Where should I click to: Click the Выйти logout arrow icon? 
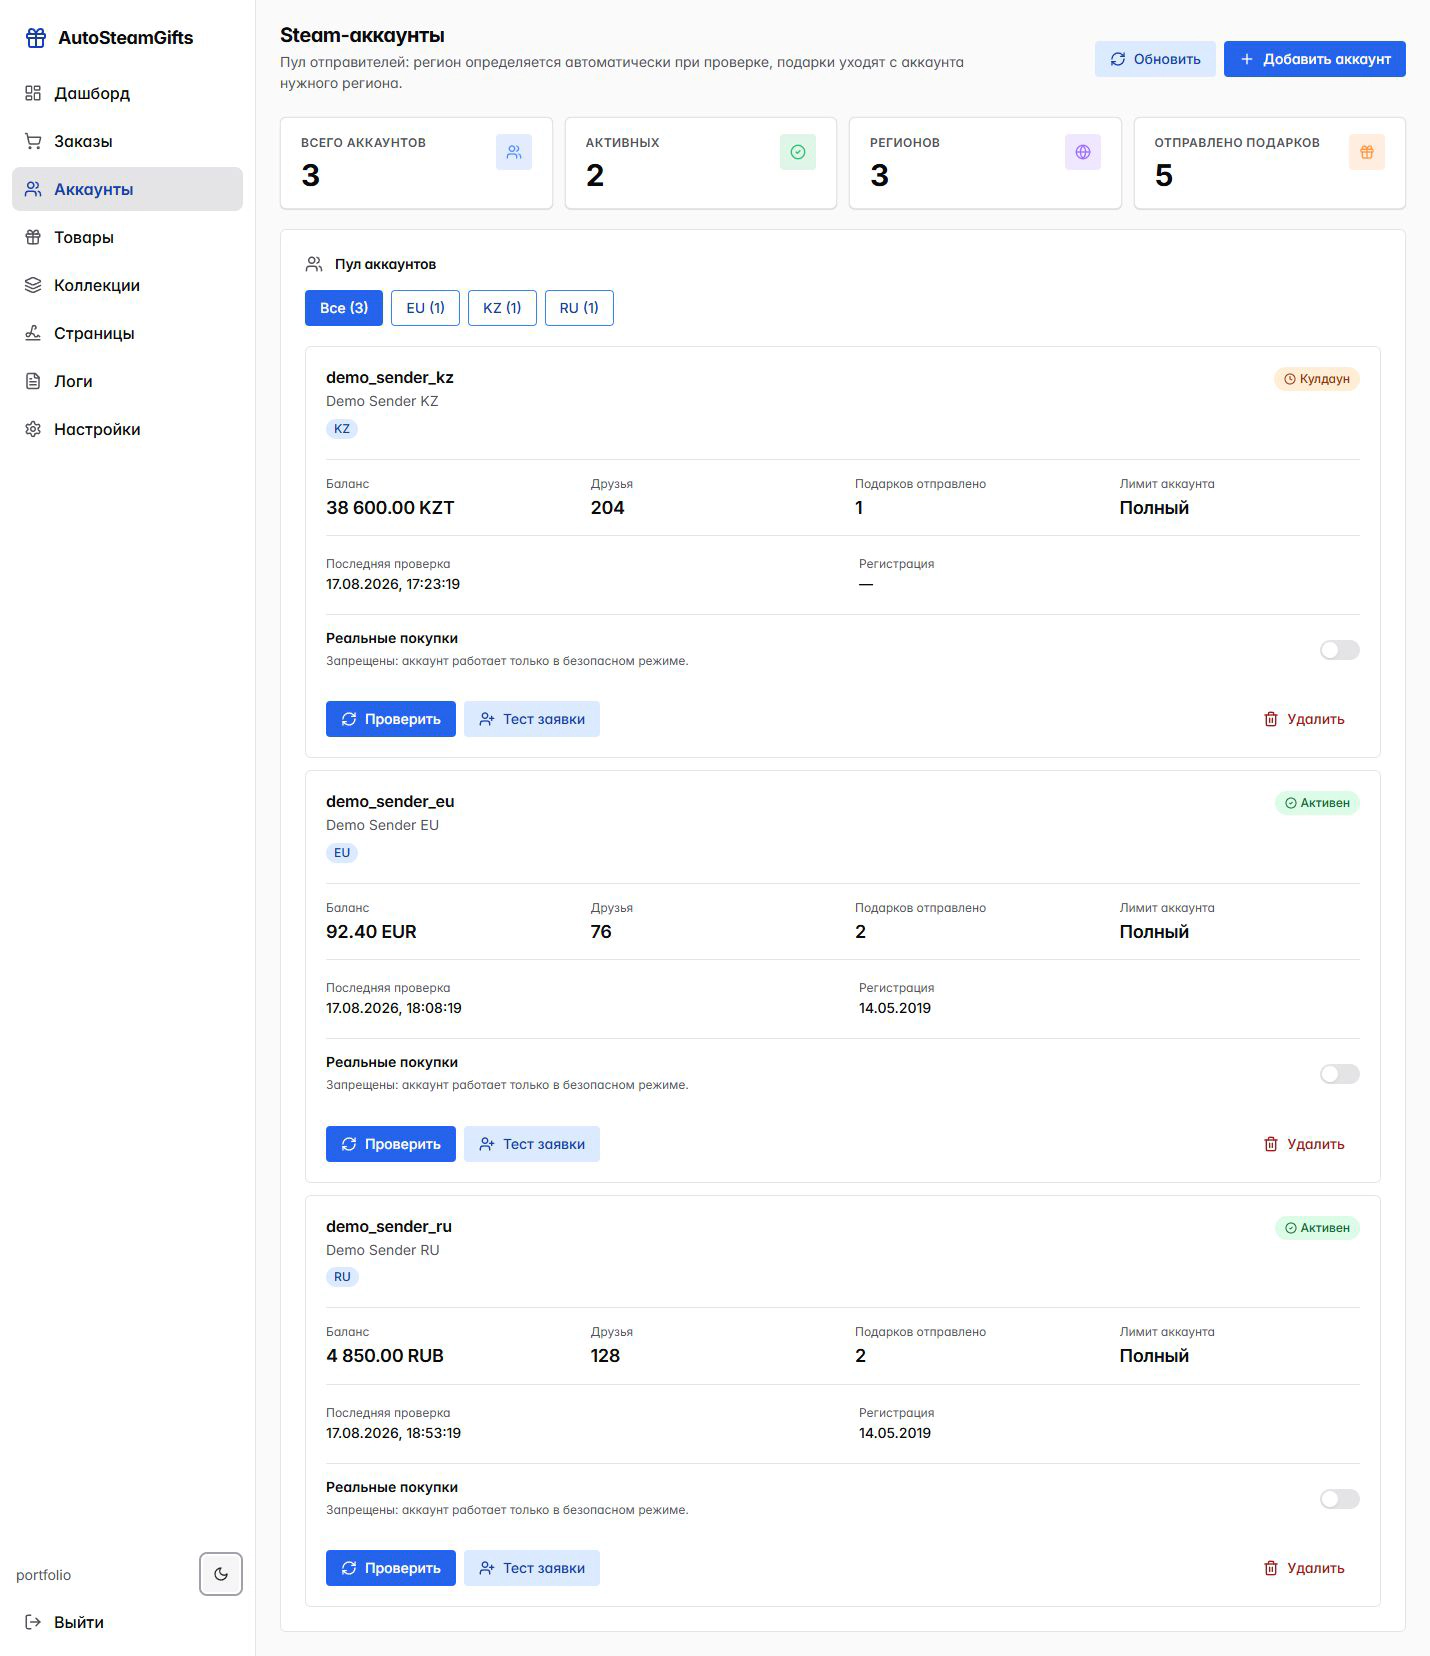pos(33,1622)
